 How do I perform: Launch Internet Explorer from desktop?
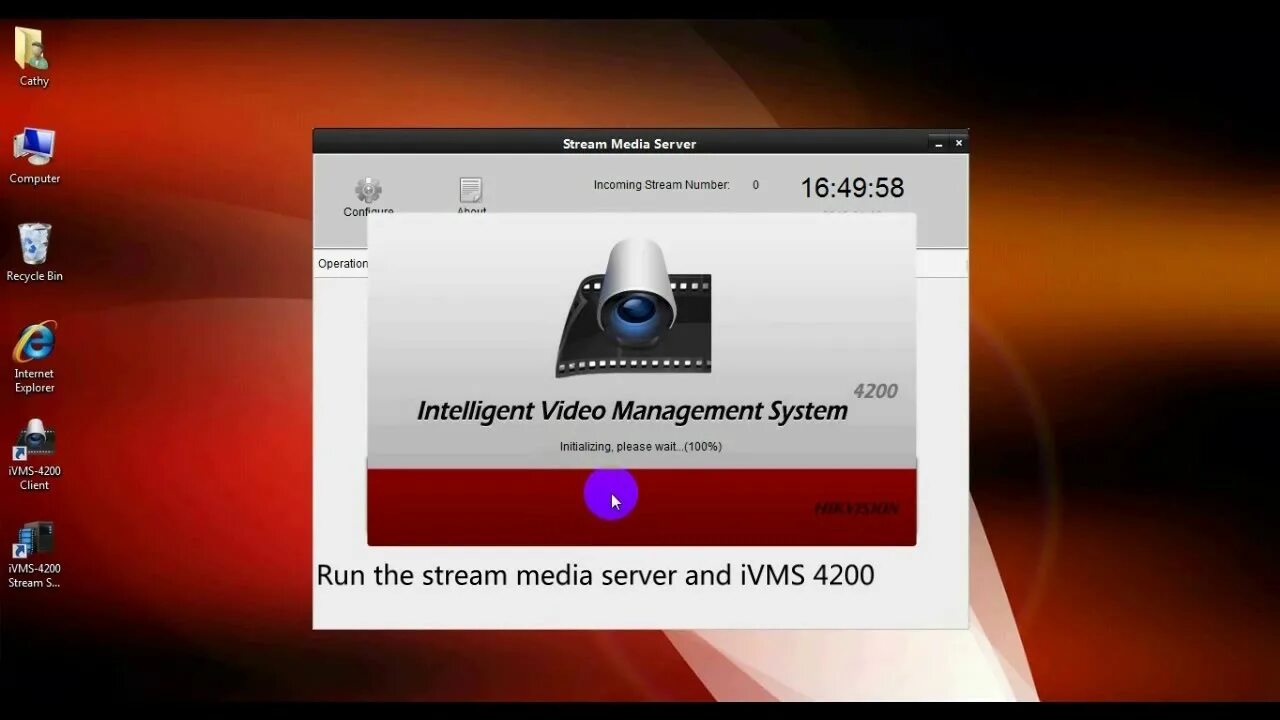coord(34,357)
